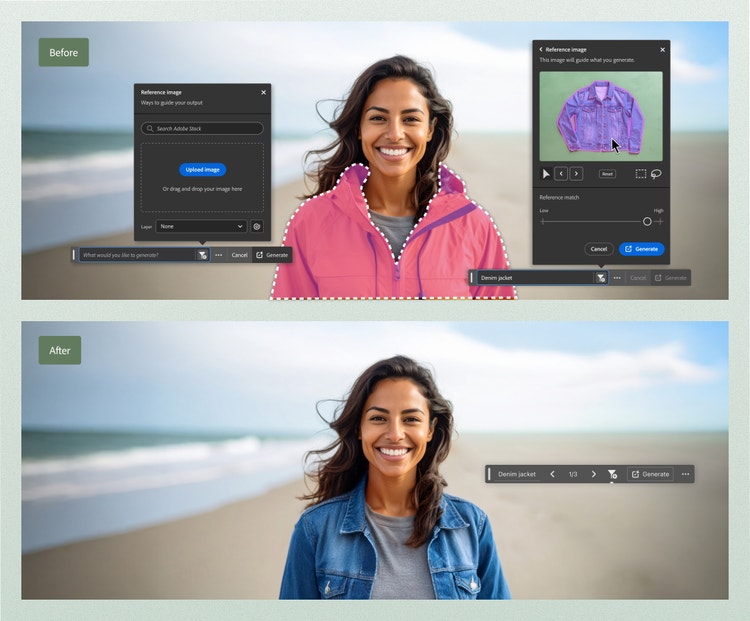Viewport: 750px width, 621px height.
Task: Click the 'What would you like to generate?' field
Action: pos(138,255)
